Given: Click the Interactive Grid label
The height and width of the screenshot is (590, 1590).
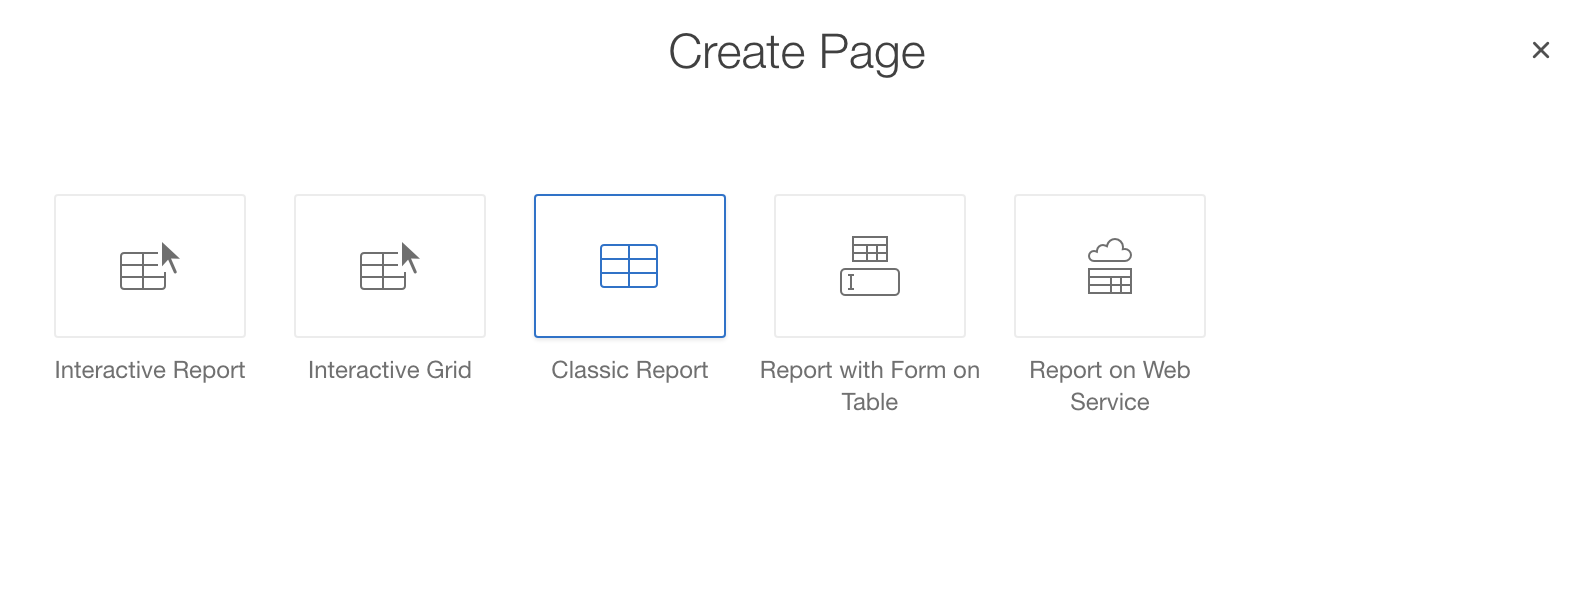Looking at the screenshot, I should pyautogui.click(x=390, y=370).
